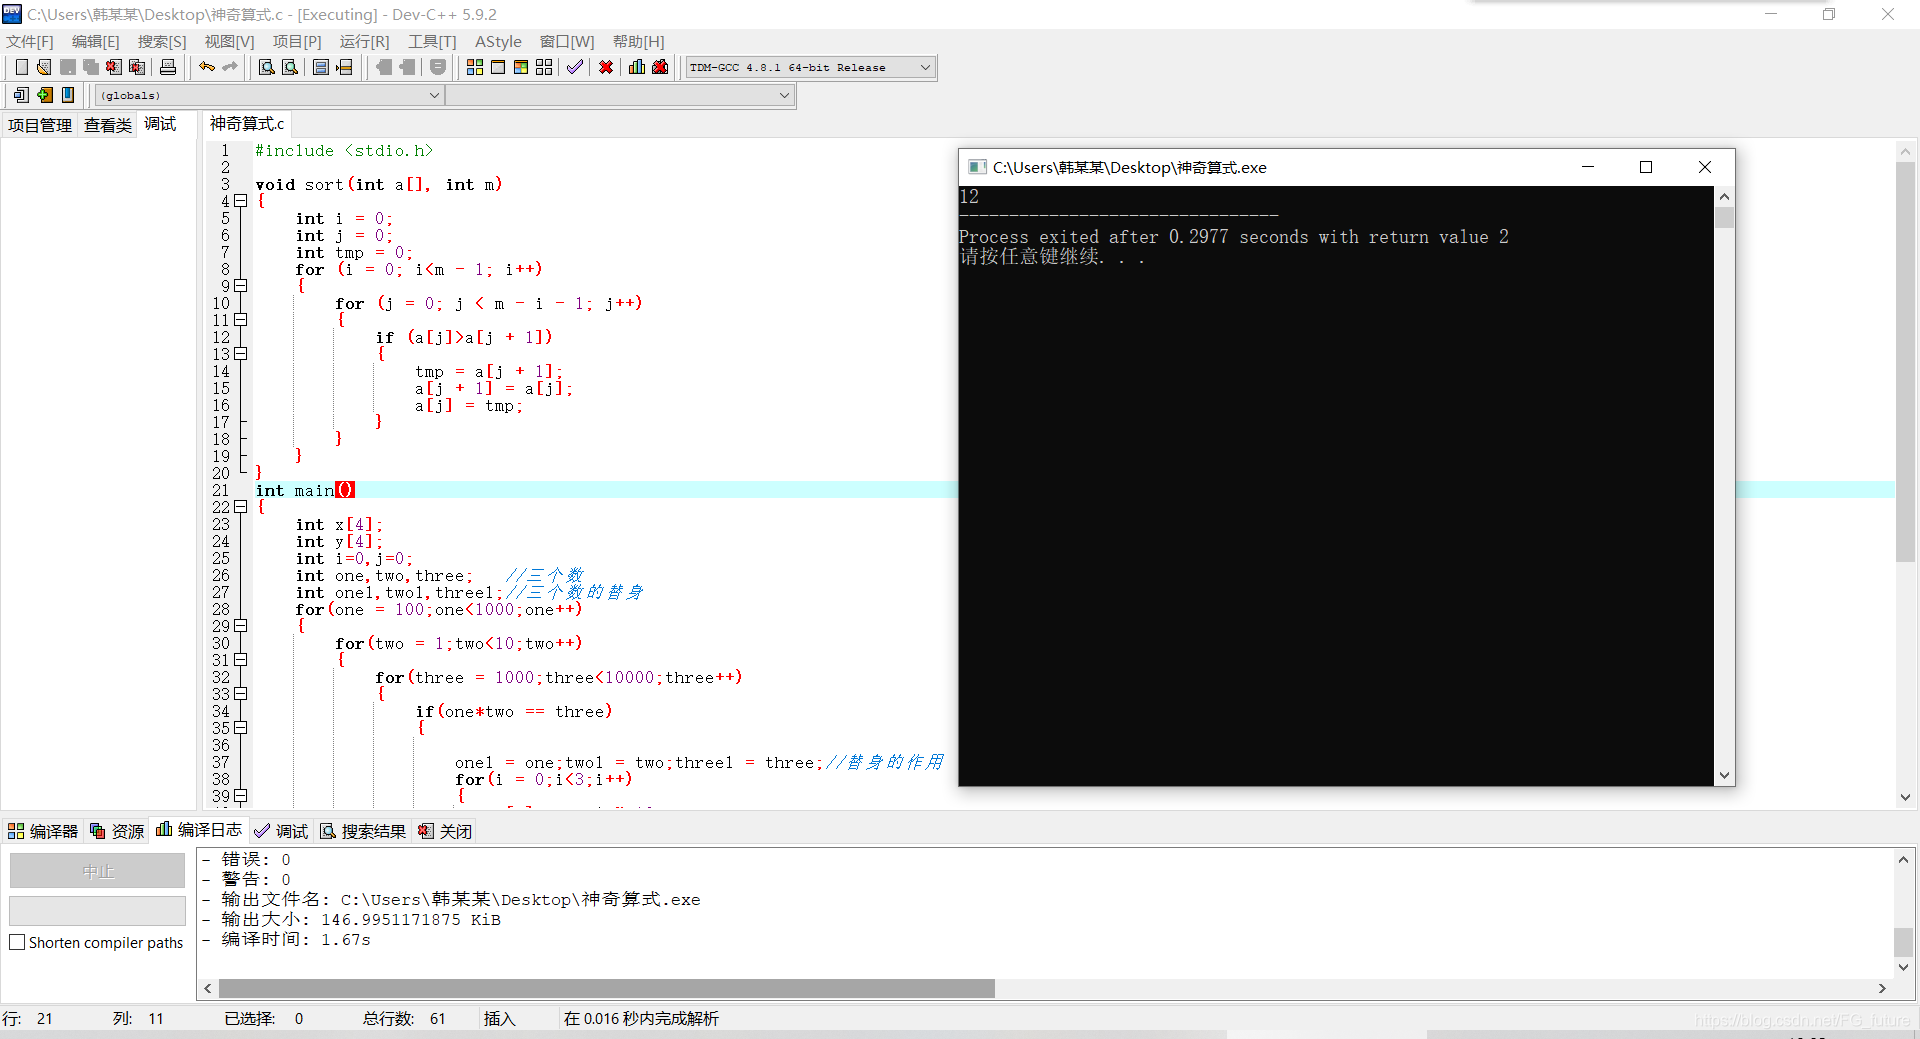The image size is (1920, 1039).
Task: Click the blue bookmark icon on second toolbar row
Action: click(x=68, y=95)
